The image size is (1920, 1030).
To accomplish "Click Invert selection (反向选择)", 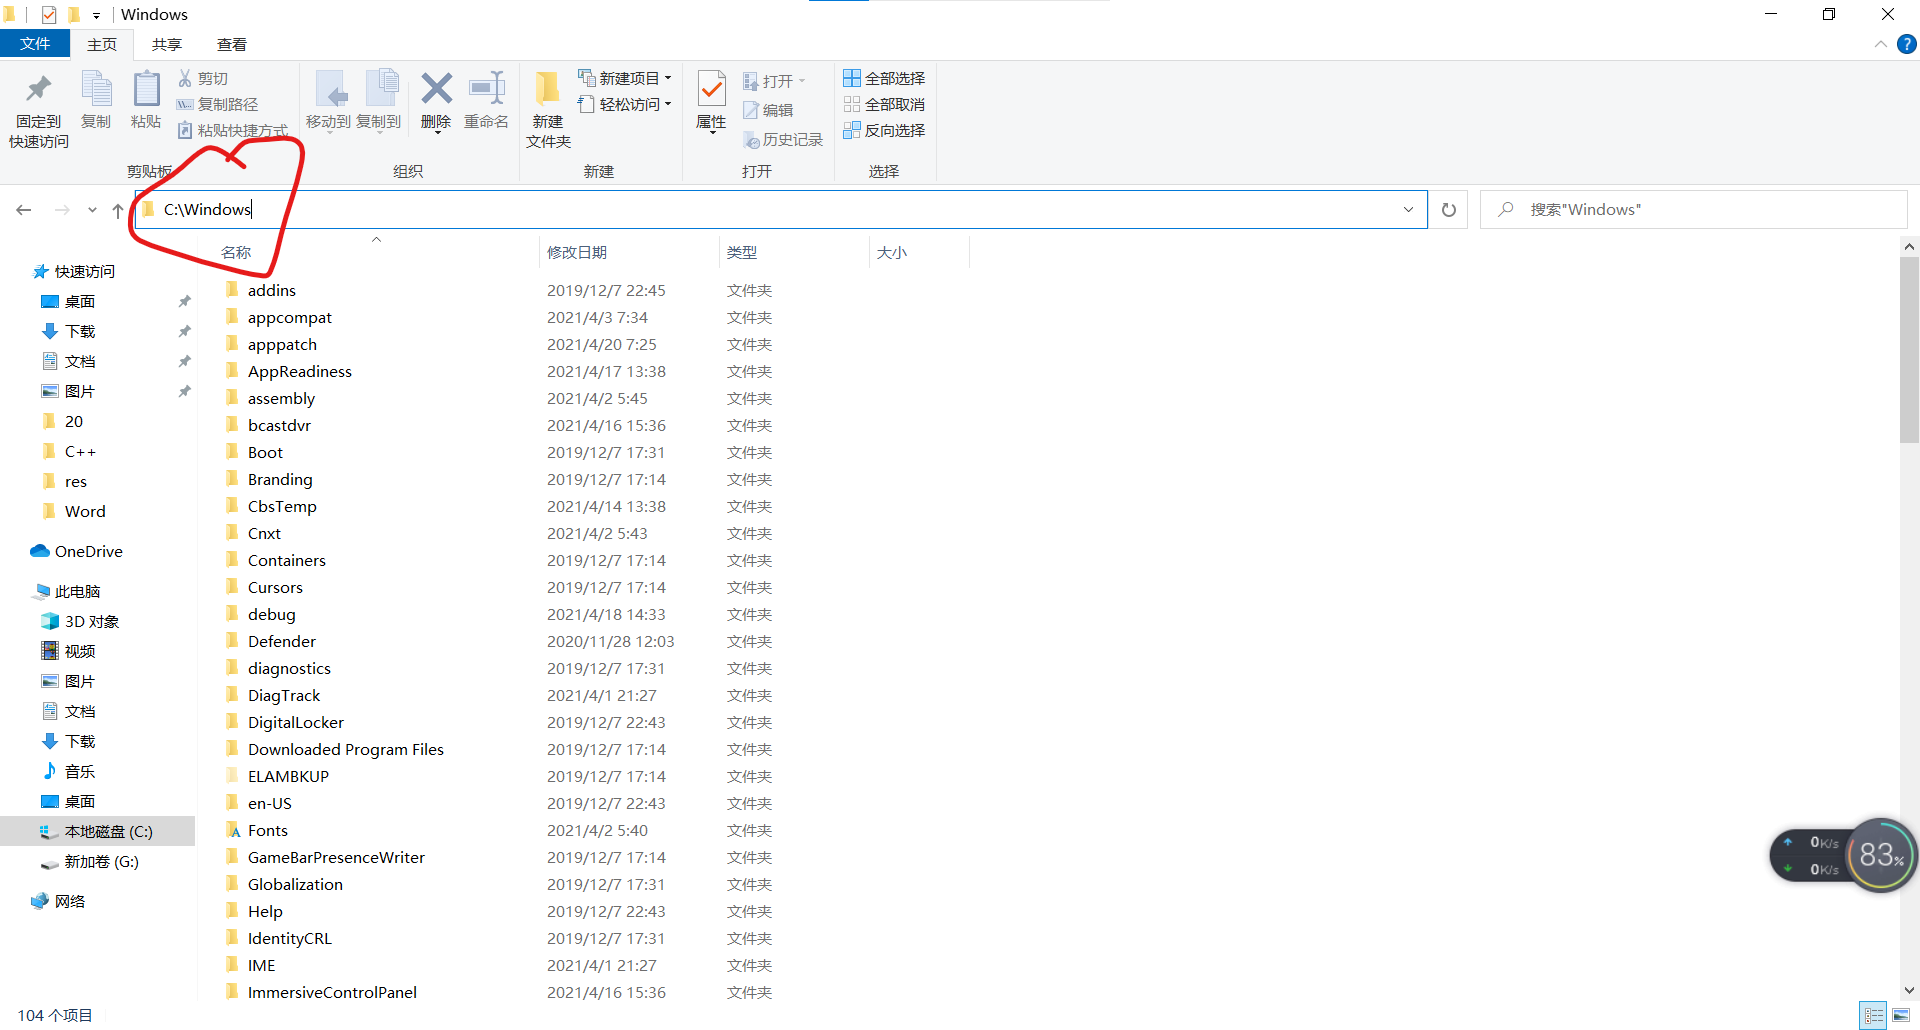I will tap(884, 130).
